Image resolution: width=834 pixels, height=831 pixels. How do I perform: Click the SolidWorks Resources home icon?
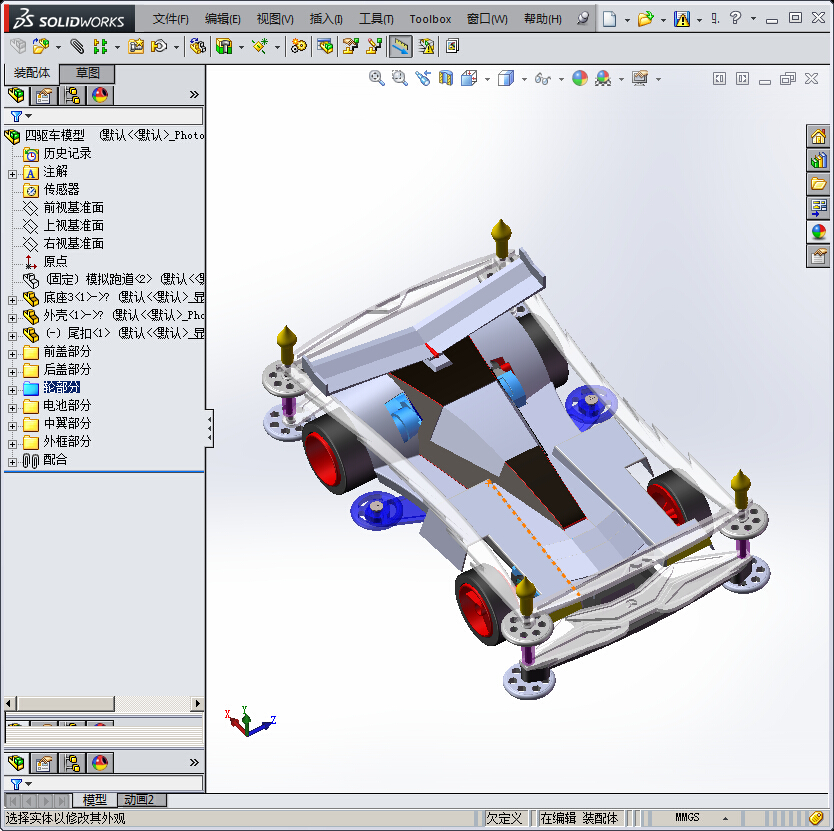tap(818, 136)
